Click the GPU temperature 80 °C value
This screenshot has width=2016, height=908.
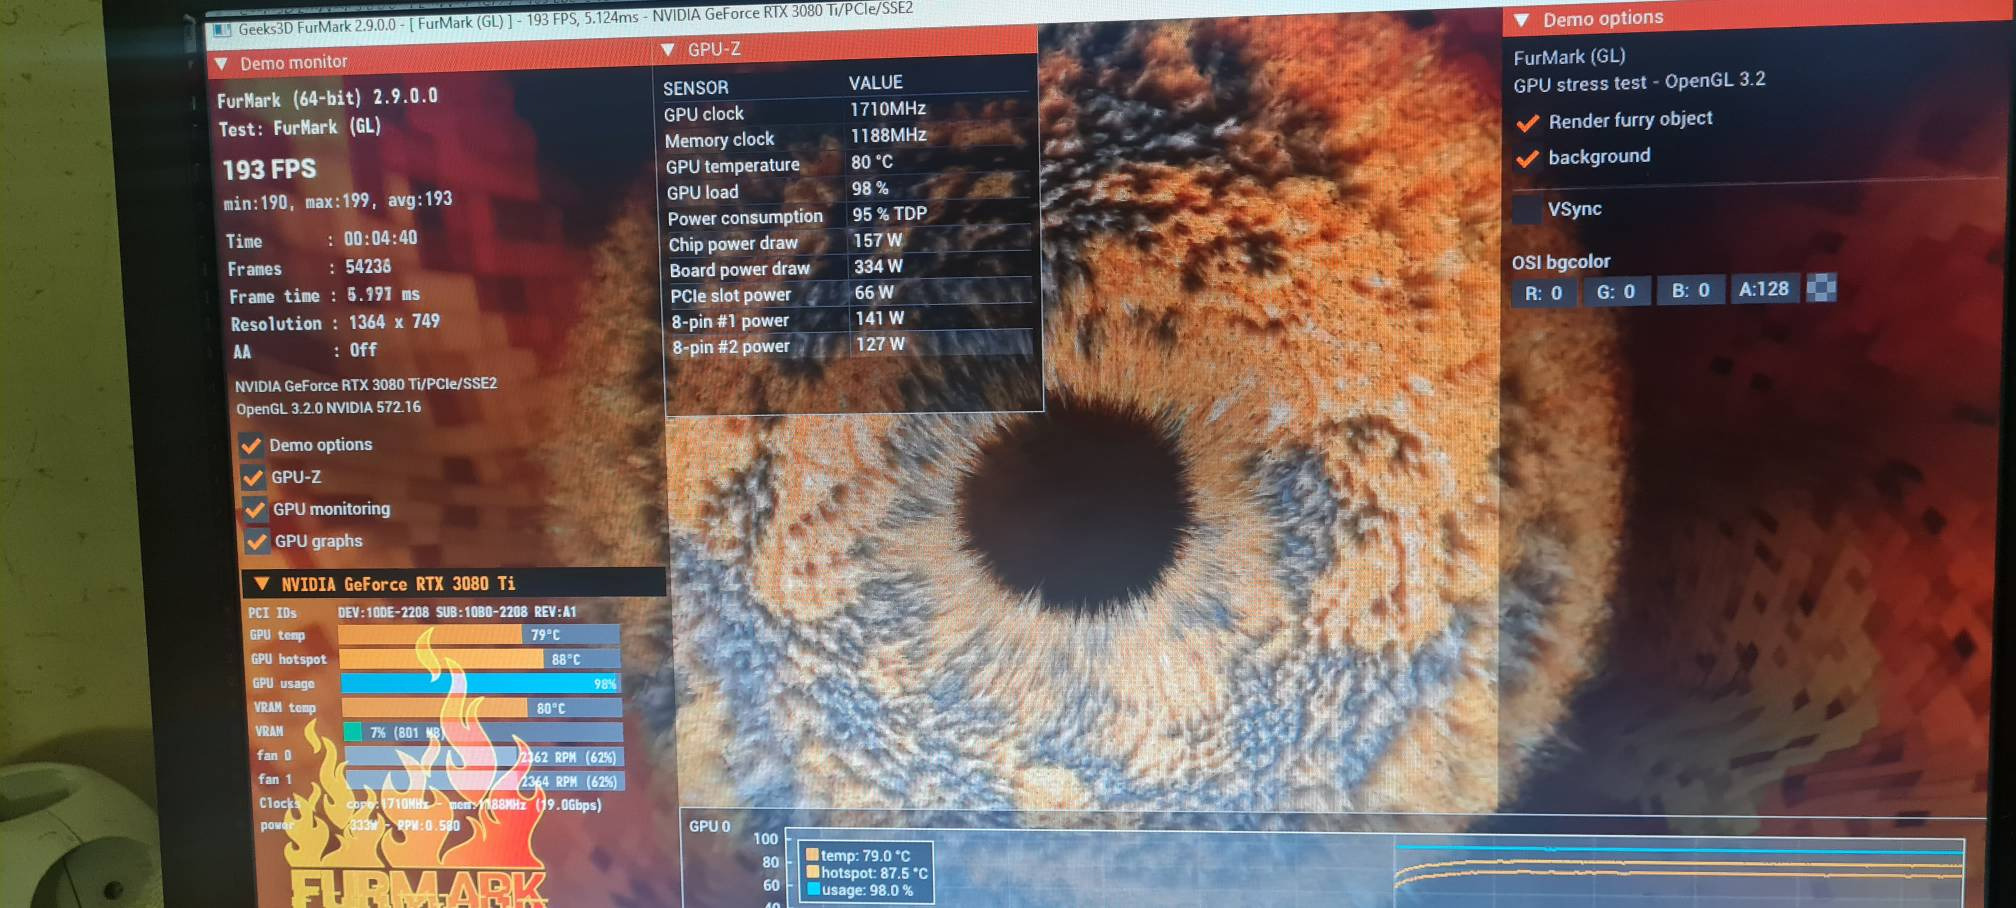point(872,162)
